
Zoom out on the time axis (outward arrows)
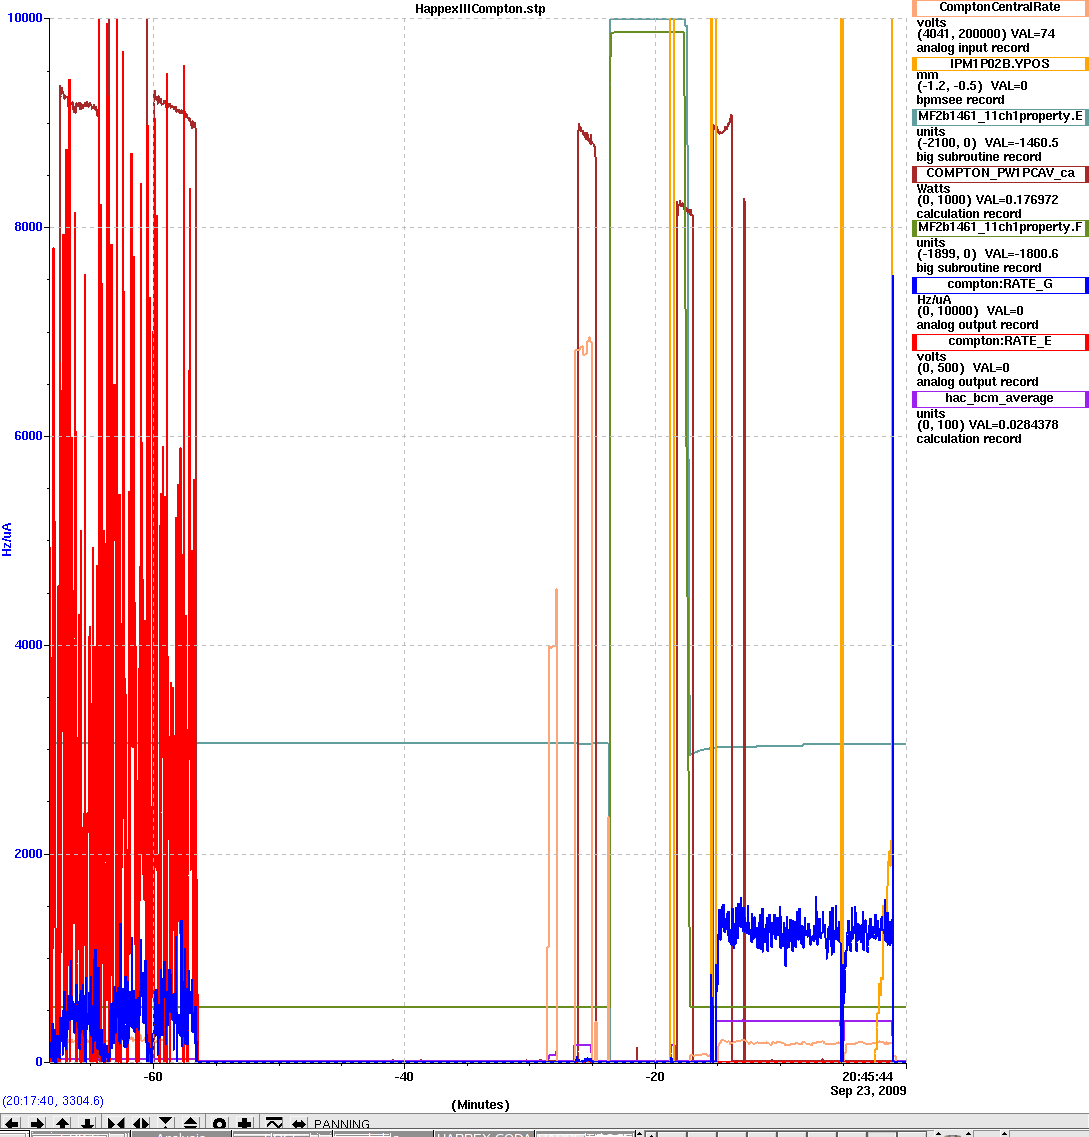pyautogui.click(x=141, y=1122)
